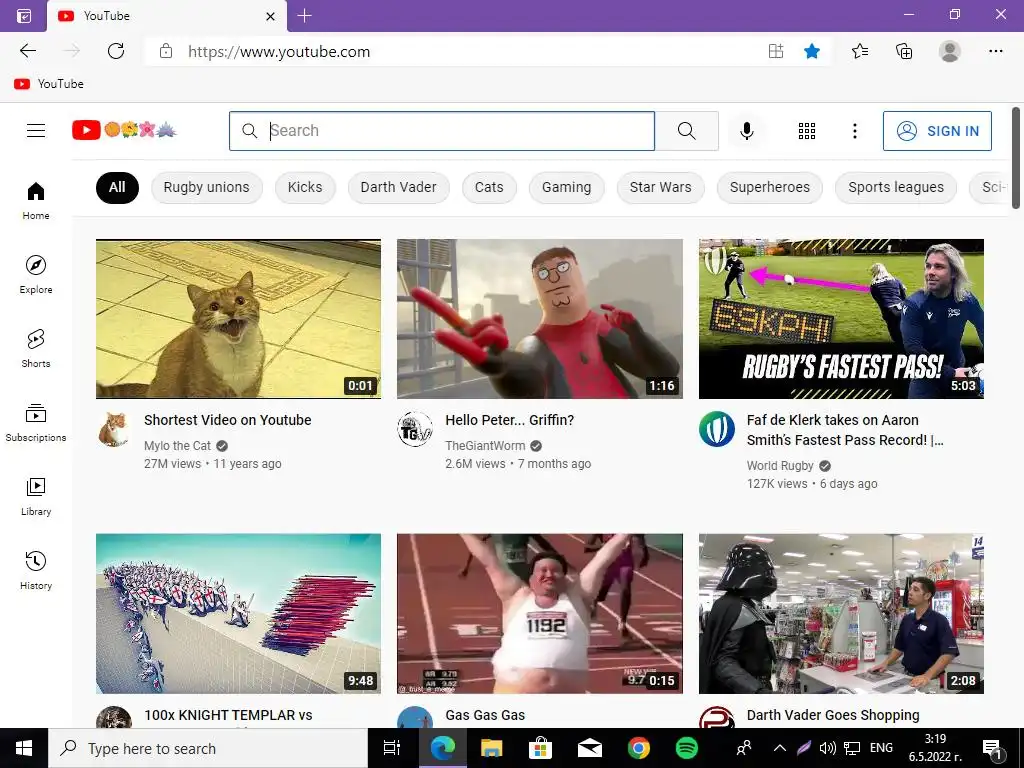Click the SIGN IN button
This screenshot has width=1024, height=768.
pyautogui.click(x=937, y=131)
